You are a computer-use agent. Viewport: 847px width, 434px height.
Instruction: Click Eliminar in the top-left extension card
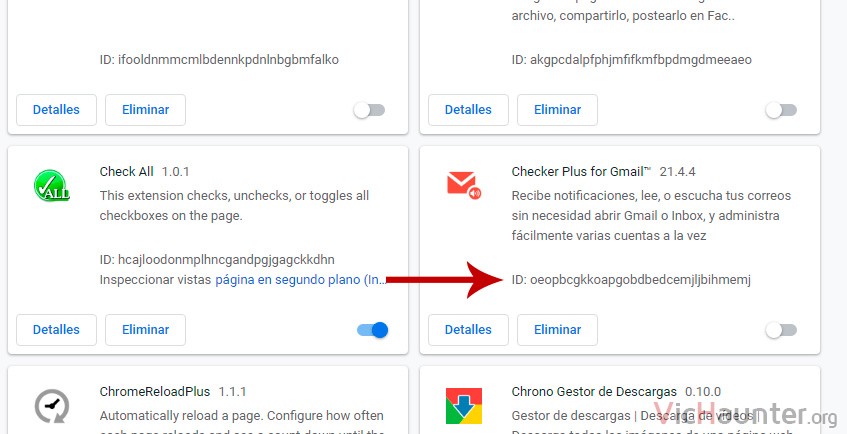pos(145,110)
